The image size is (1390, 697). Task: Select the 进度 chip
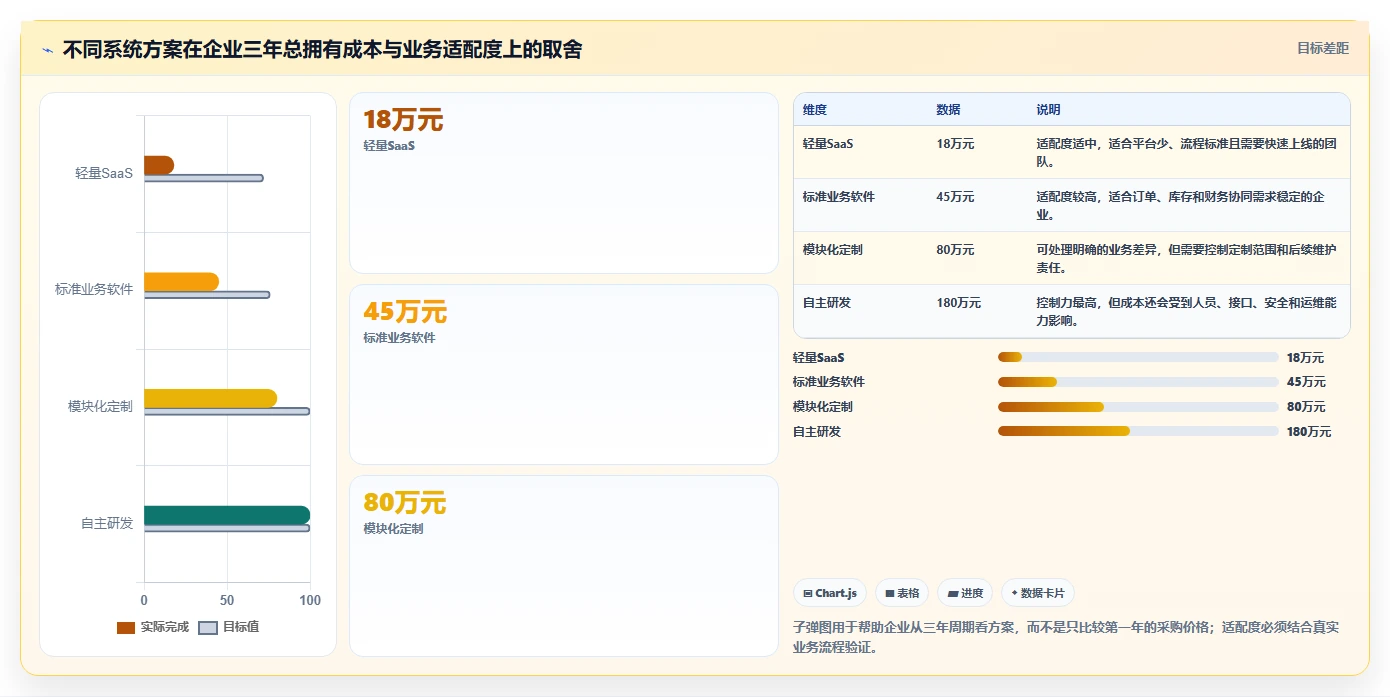965,593
